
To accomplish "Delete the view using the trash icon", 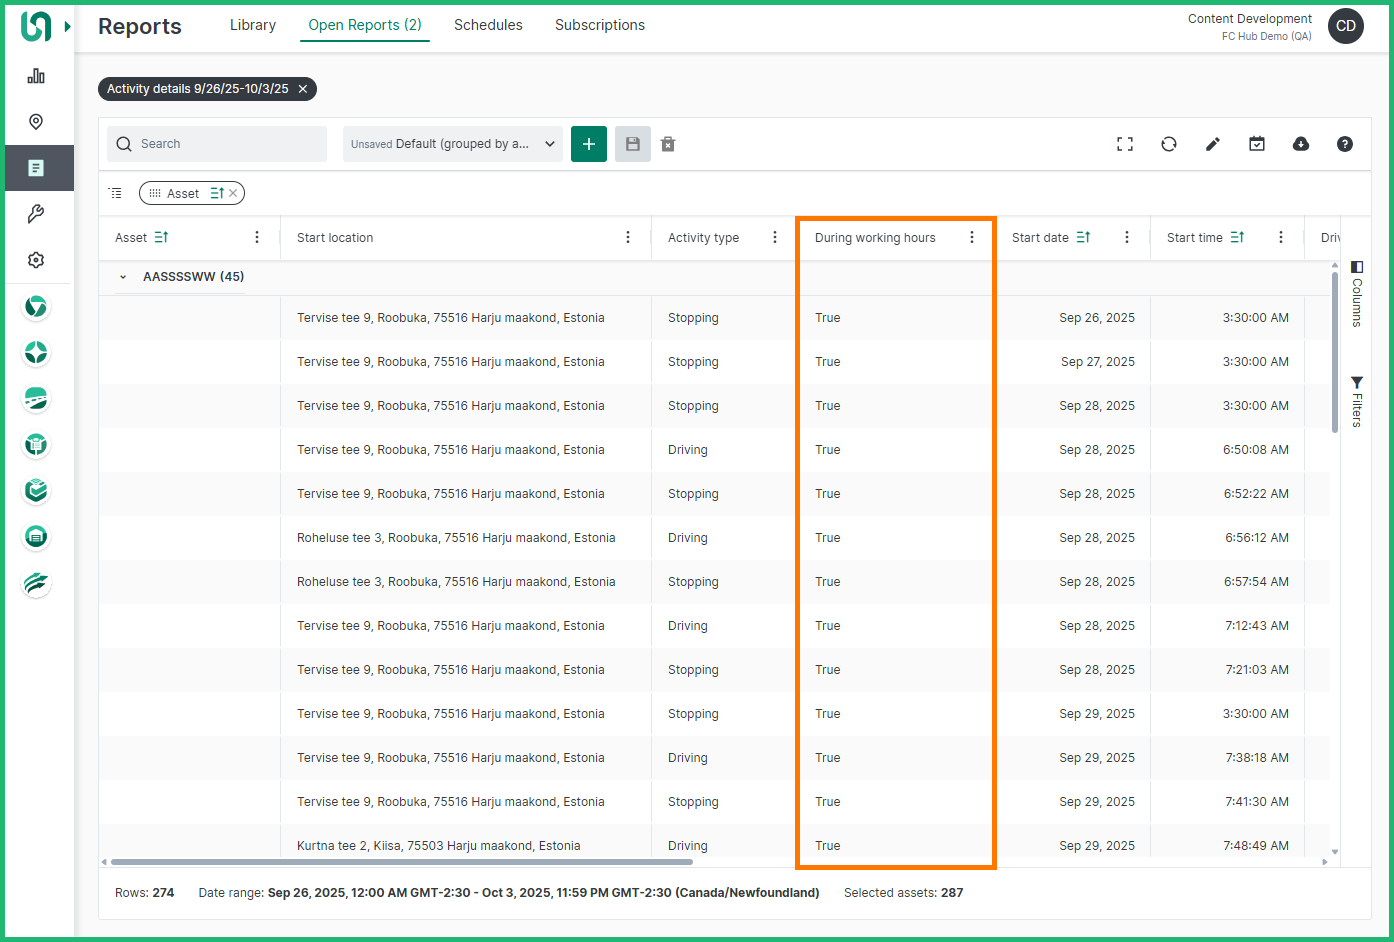I will [x=668, y=144].
